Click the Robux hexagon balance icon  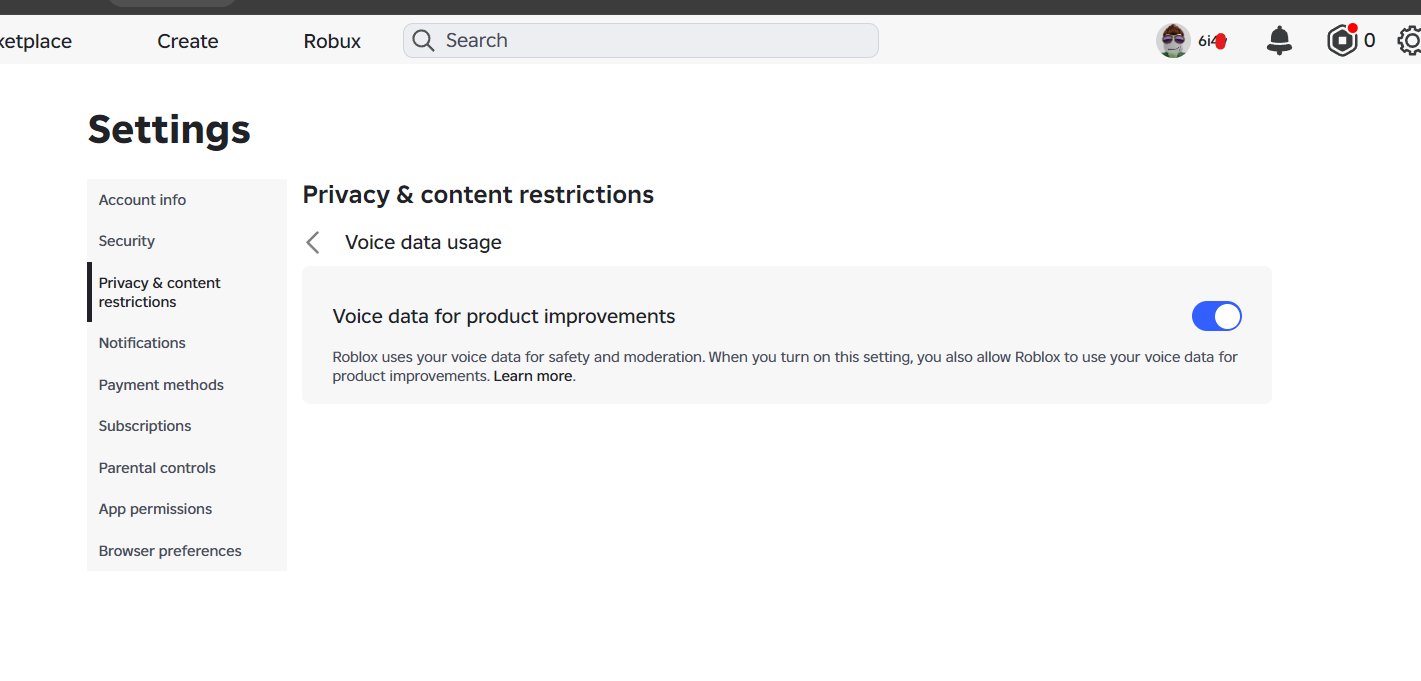1341,41
